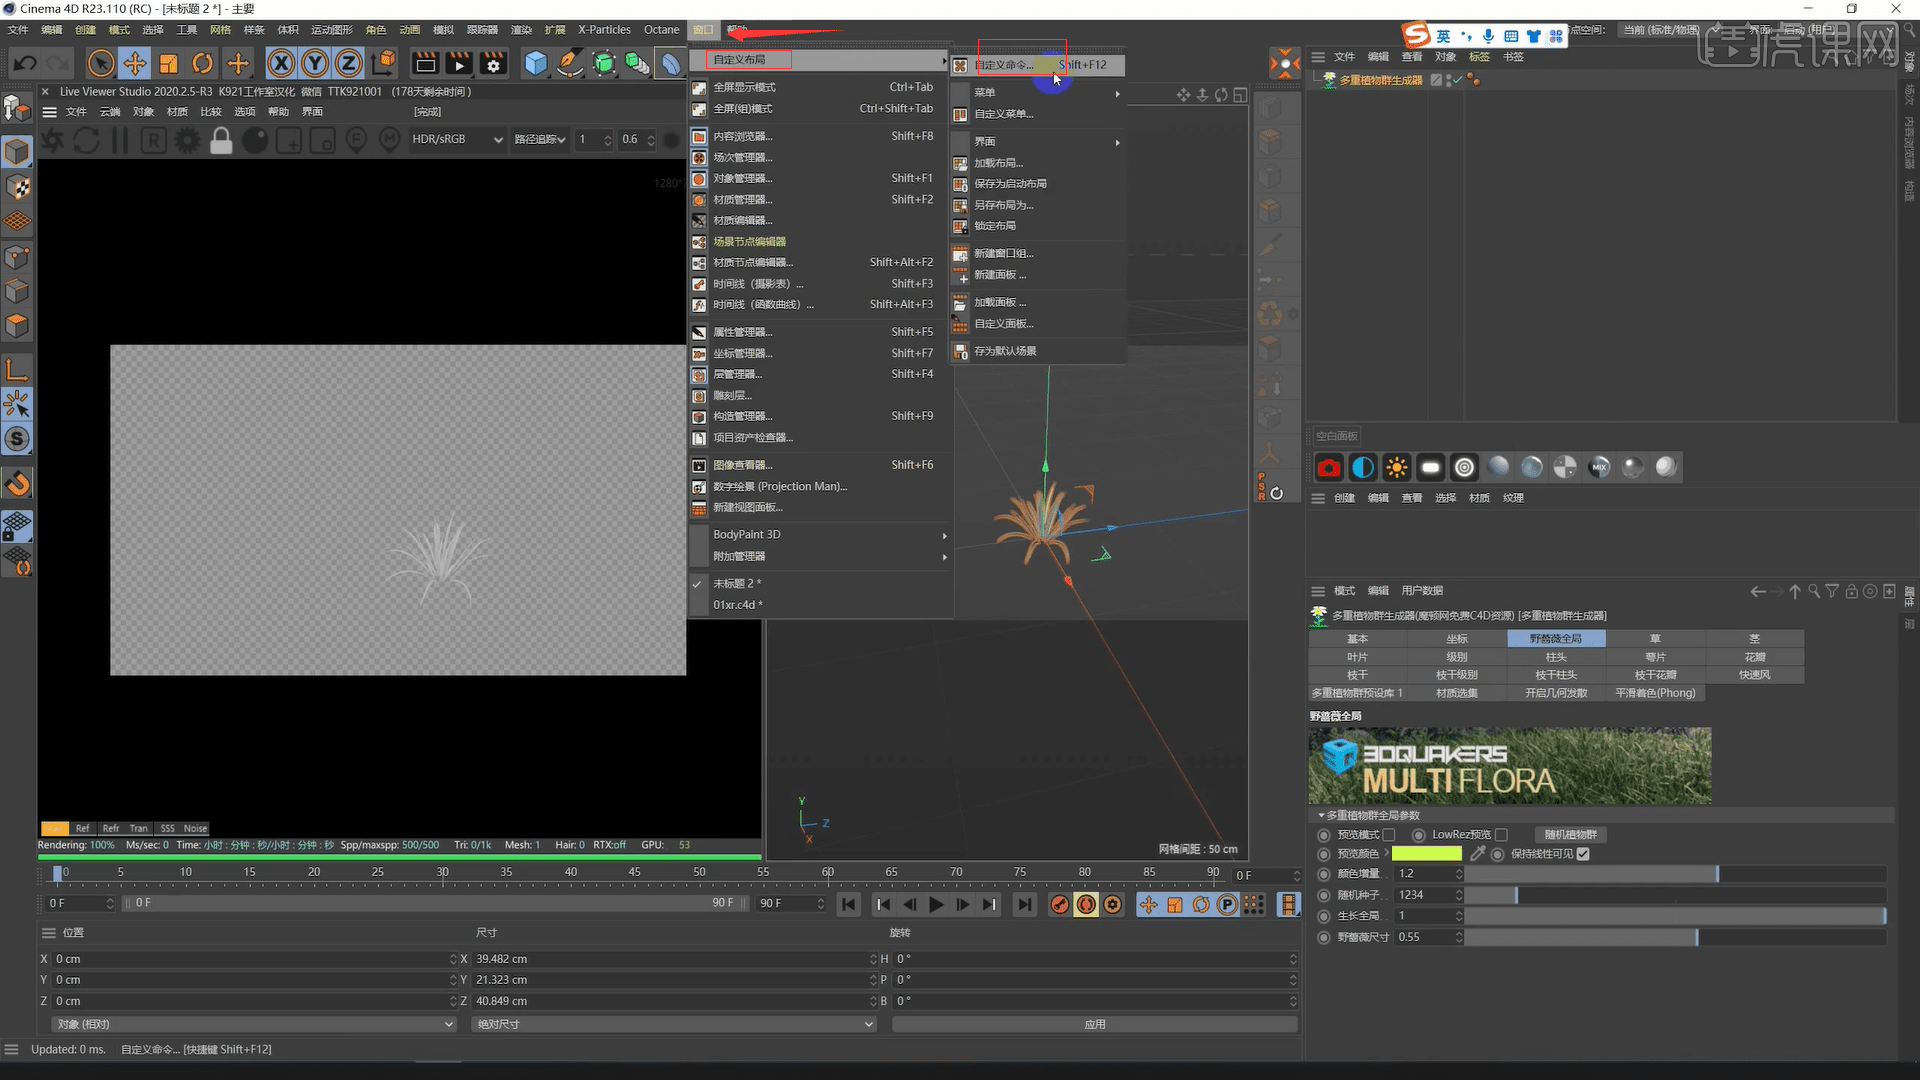This screenshot has width=1920, height=1080.
Task: Open the 绝对尺寸 dropdown at the bottom
Action: [x=673, y=1024]
